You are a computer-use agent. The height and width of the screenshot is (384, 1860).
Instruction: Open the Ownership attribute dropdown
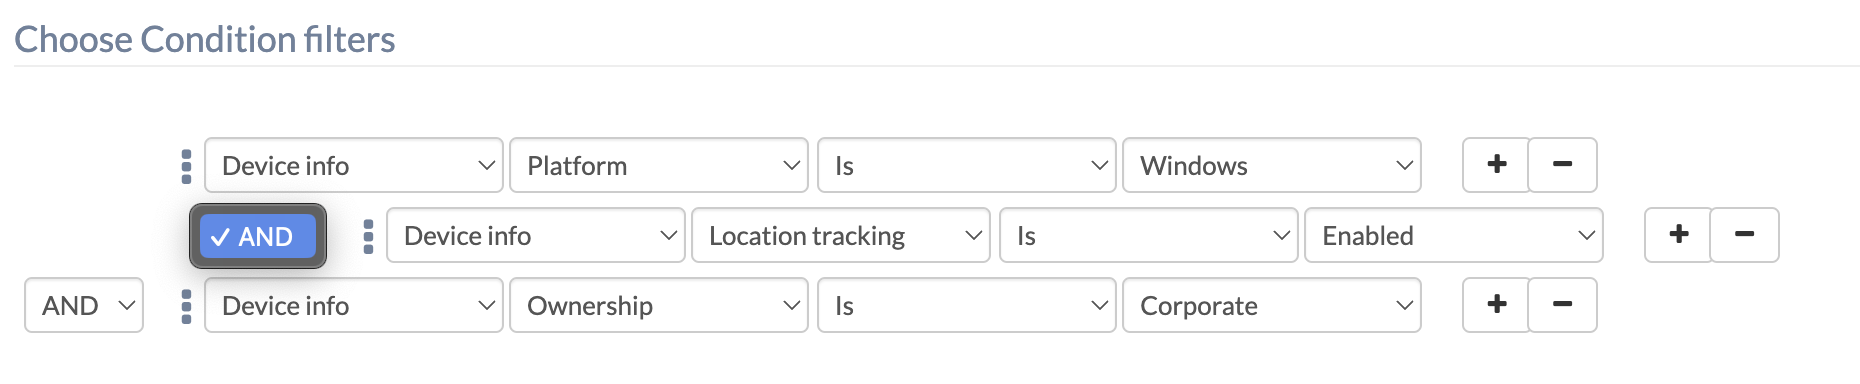pos(659,305)
